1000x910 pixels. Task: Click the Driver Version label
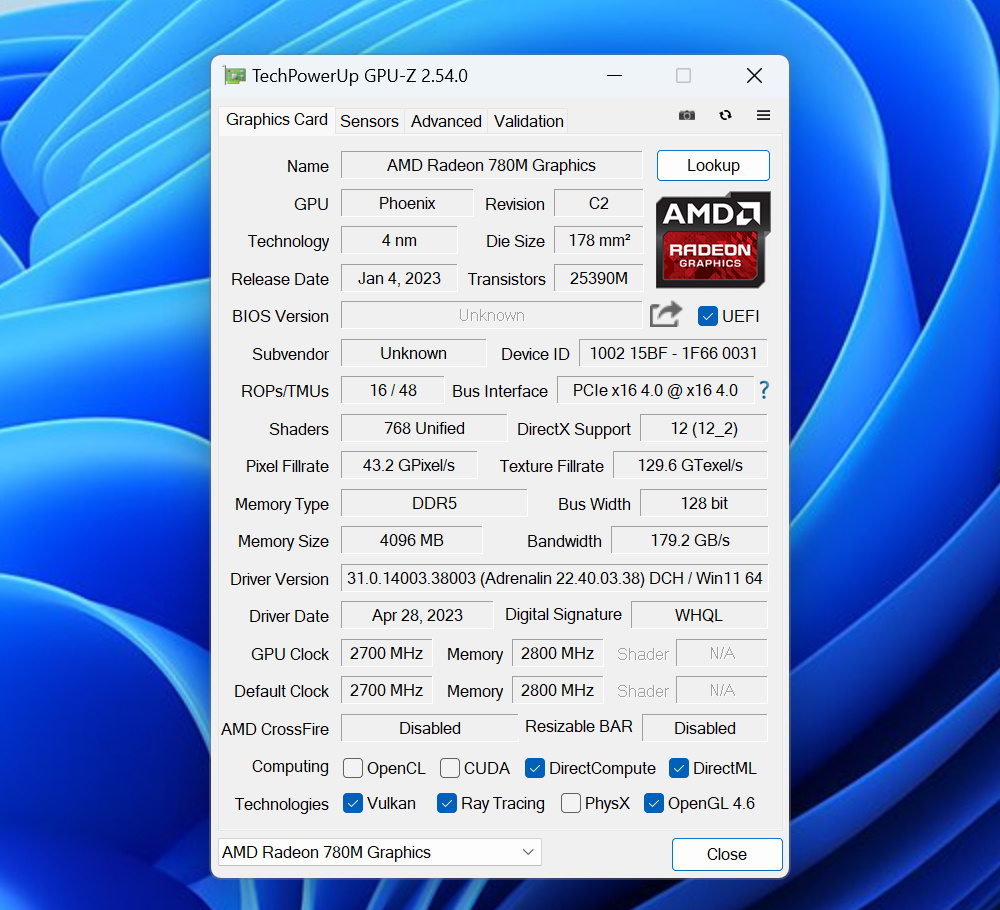[x=279, y=579]
